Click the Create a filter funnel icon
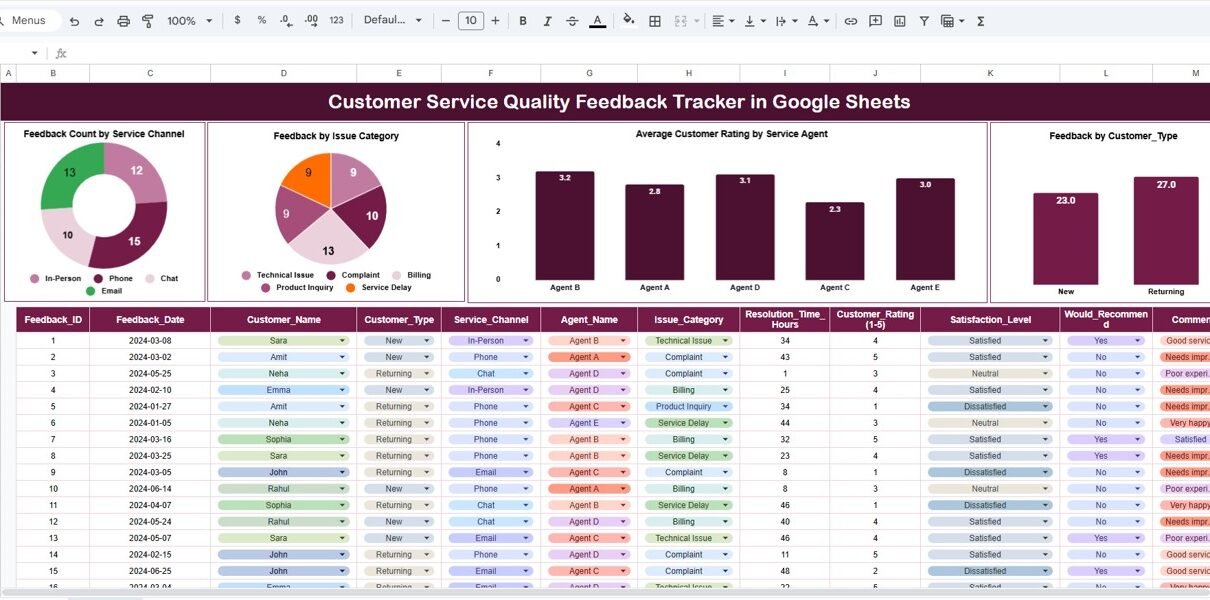 pyautogui.click(x=923, y=21)
